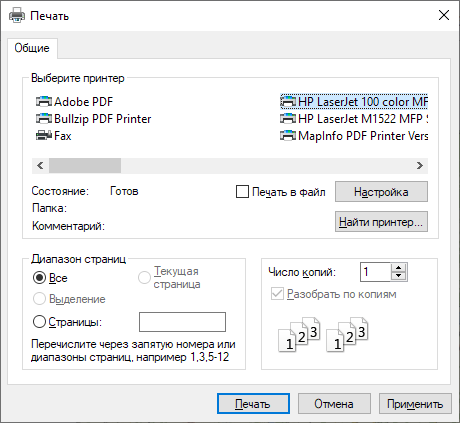
Task: Decrease Число копий with the down arrow
Action: (x=398, y=276)
